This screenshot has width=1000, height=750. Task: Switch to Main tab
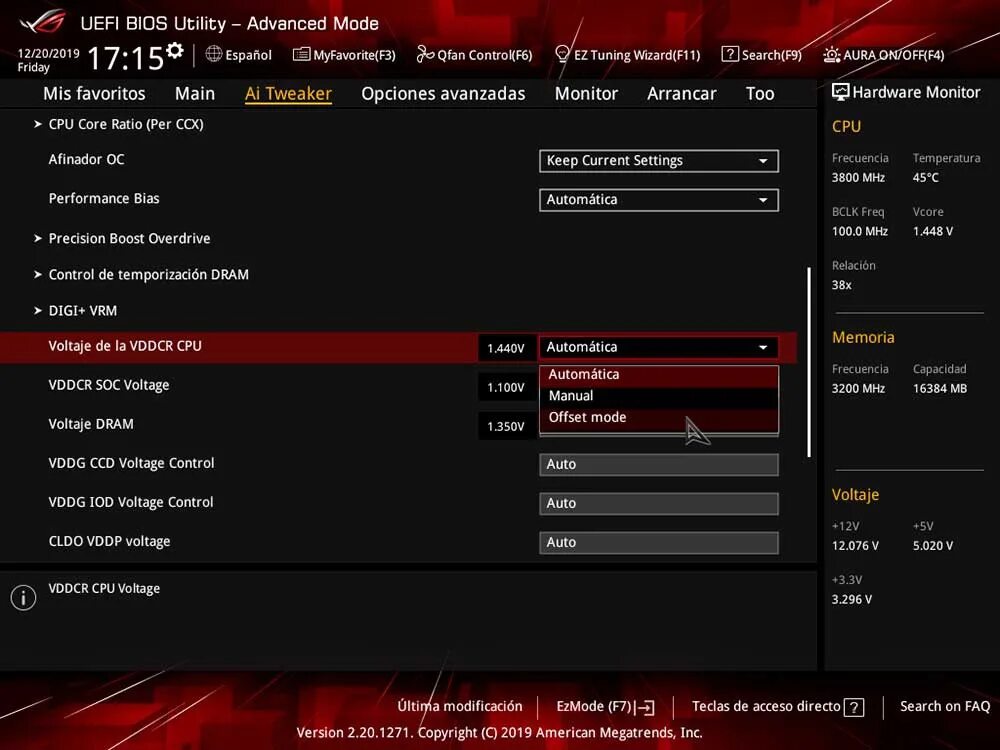pos(195,94)
